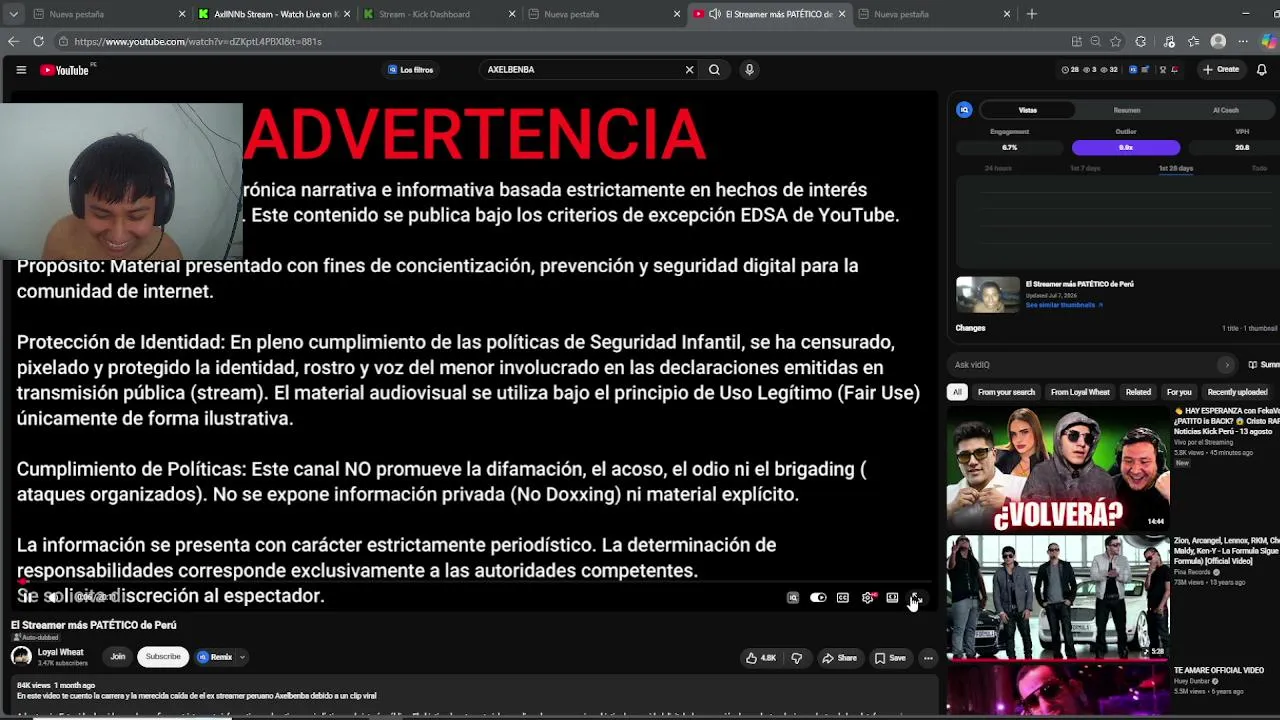Open the YouTube hamburger guide menu
1280x720 pixels.
pyautogui.click(x=21, y=70)
